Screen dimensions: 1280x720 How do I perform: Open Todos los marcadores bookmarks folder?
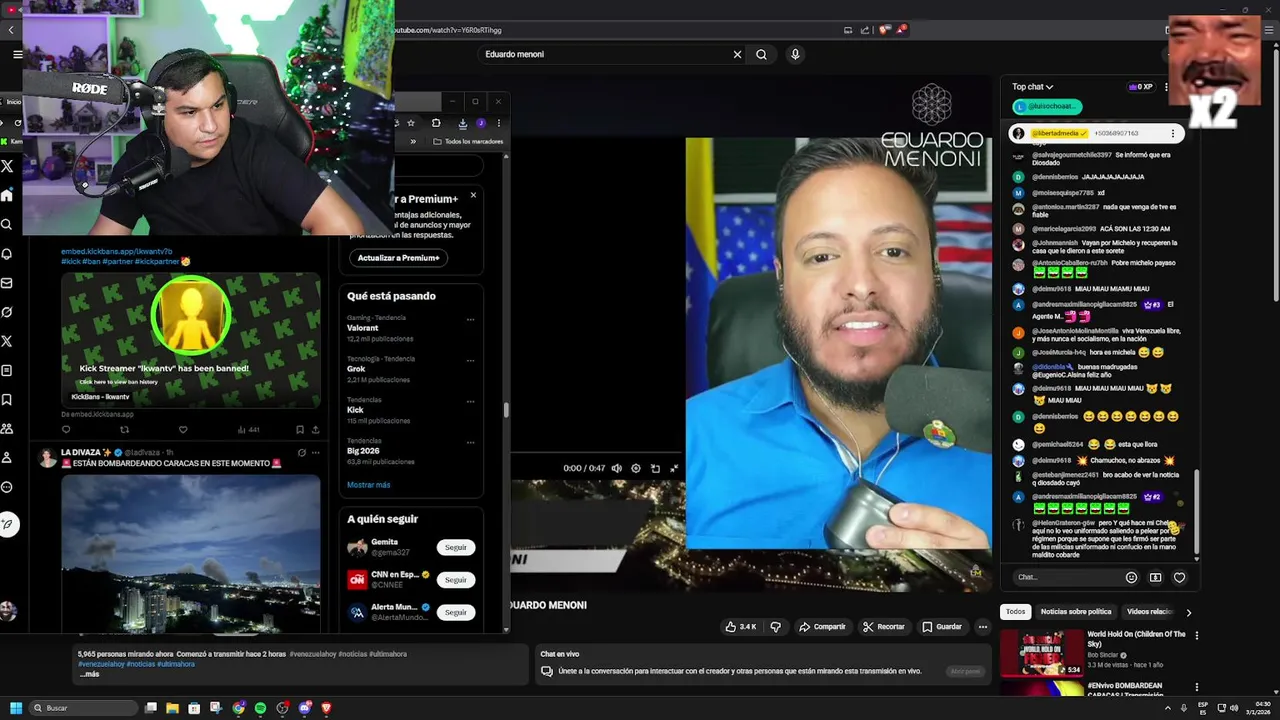click(468, 141)
